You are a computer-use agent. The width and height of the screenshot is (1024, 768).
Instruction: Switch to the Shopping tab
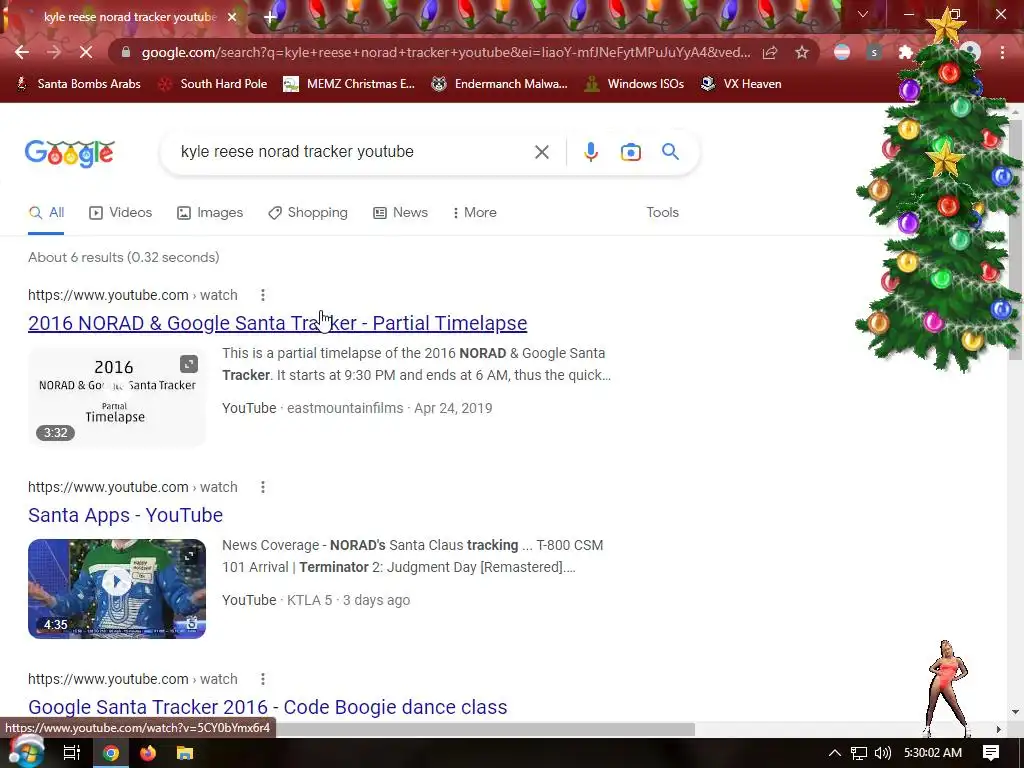click(x=308, y=213)
